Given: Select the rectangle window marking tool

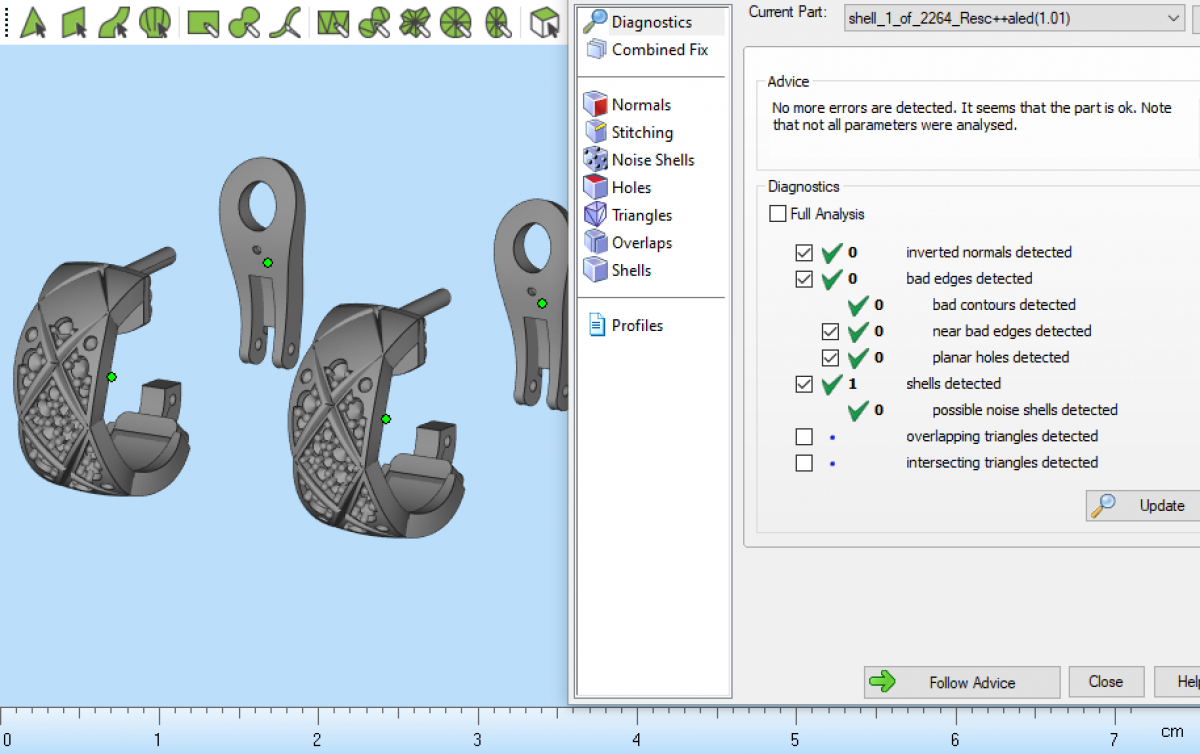Looking at the screenshot, I should tap(203, 21).
